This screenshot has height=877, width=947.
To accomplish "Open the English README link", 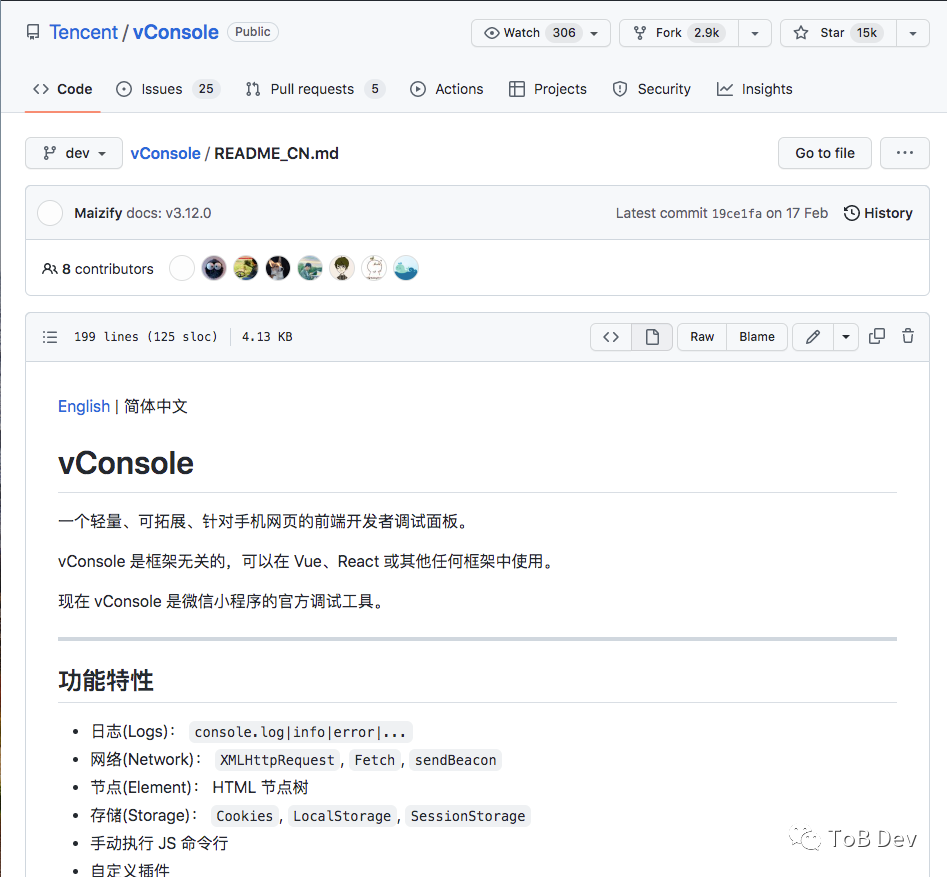I will pos(83,406).
